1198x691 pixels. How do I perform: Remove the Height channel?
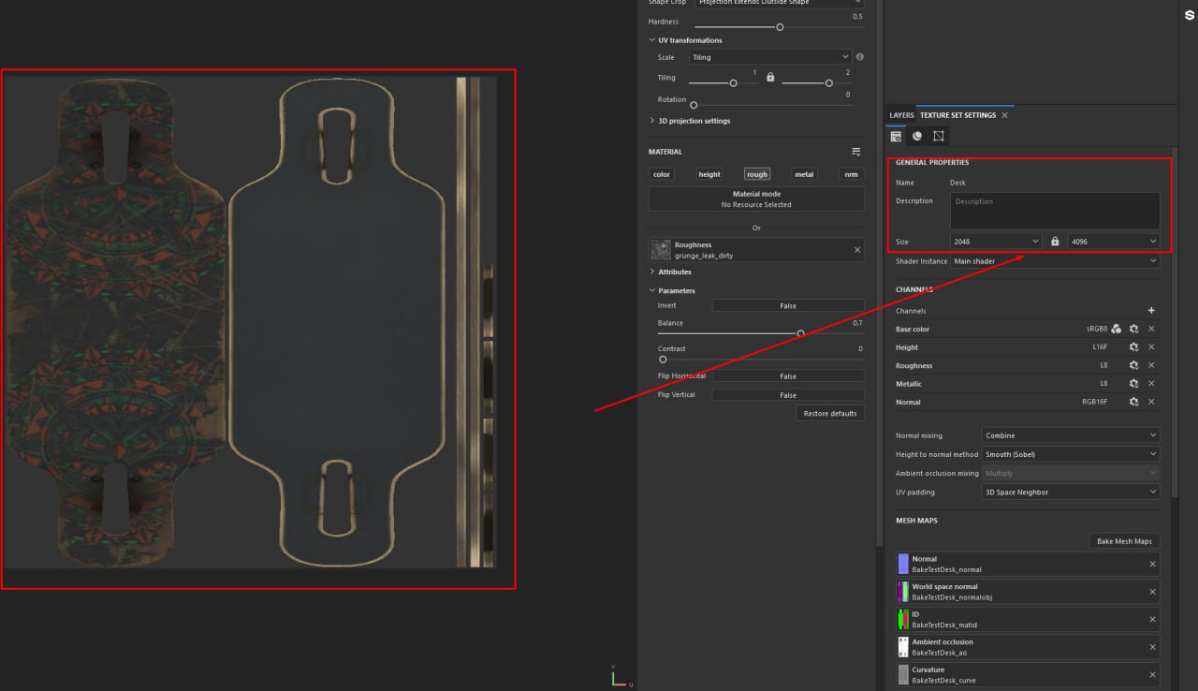1151,347
